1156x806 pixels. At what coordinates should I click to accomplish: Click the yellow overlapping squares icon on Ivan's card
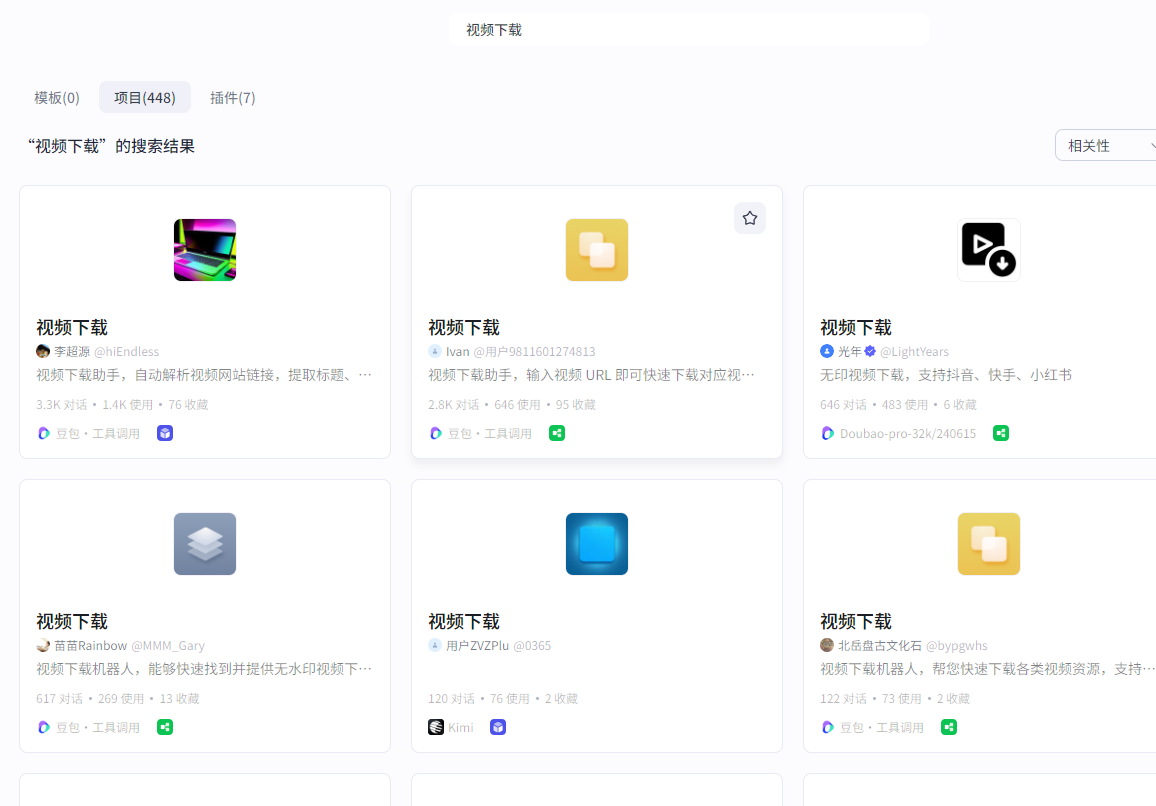[x=597, y=250]
